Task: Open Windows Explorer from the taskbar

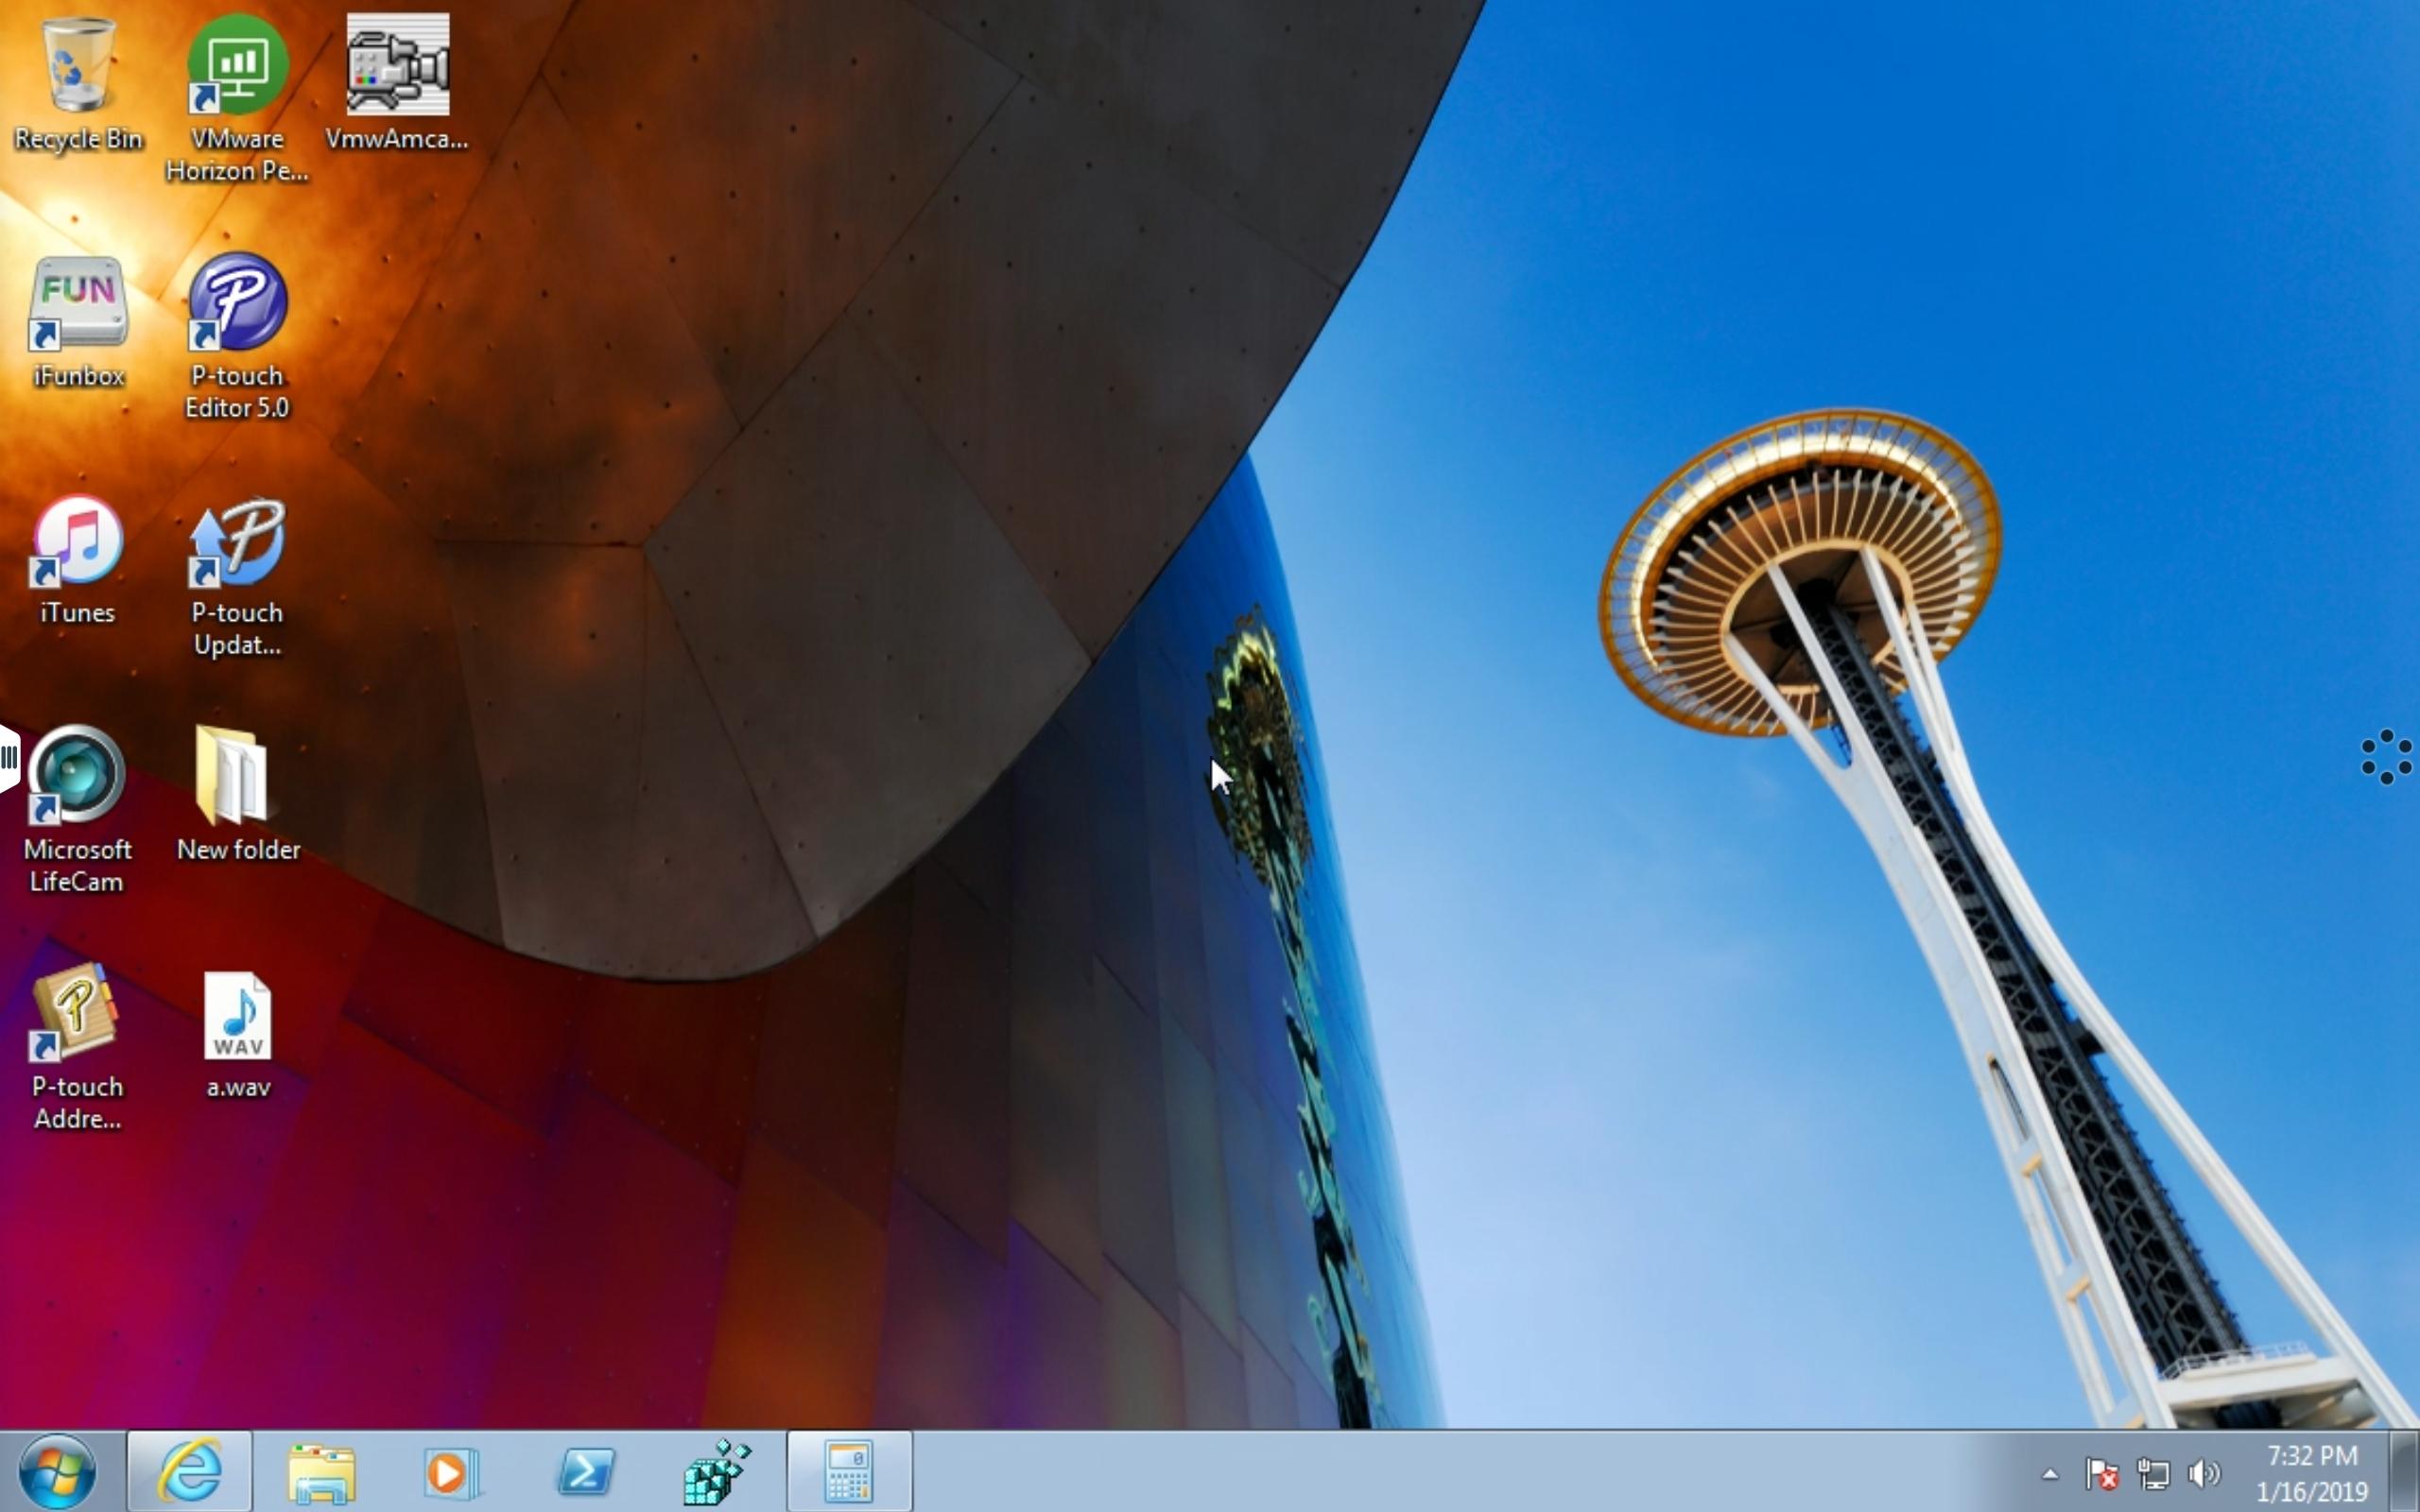Action: coord(321,1471)
